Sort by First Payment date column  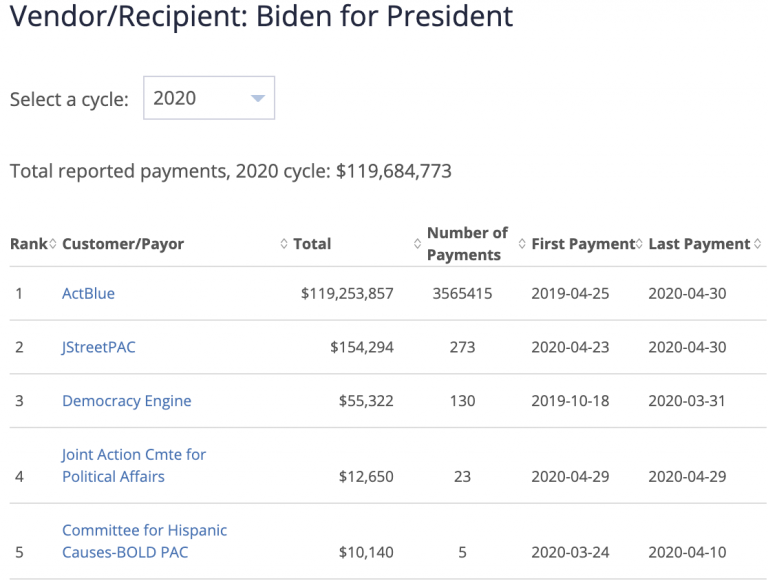coord(582,244)
